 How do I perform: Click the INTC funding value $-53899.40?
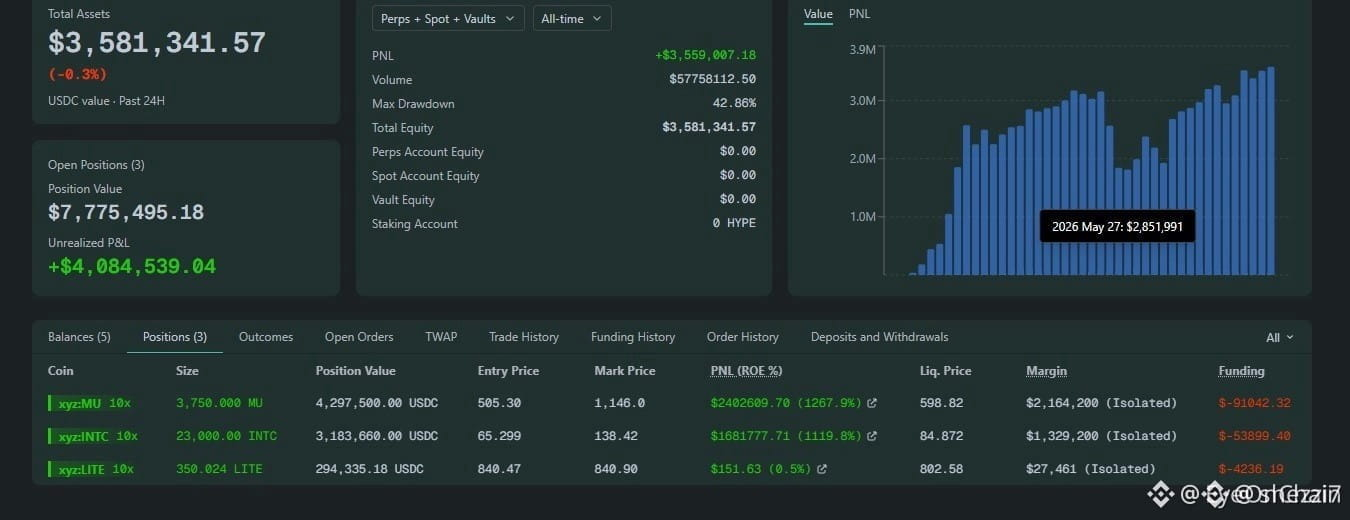coord(1254,436)
